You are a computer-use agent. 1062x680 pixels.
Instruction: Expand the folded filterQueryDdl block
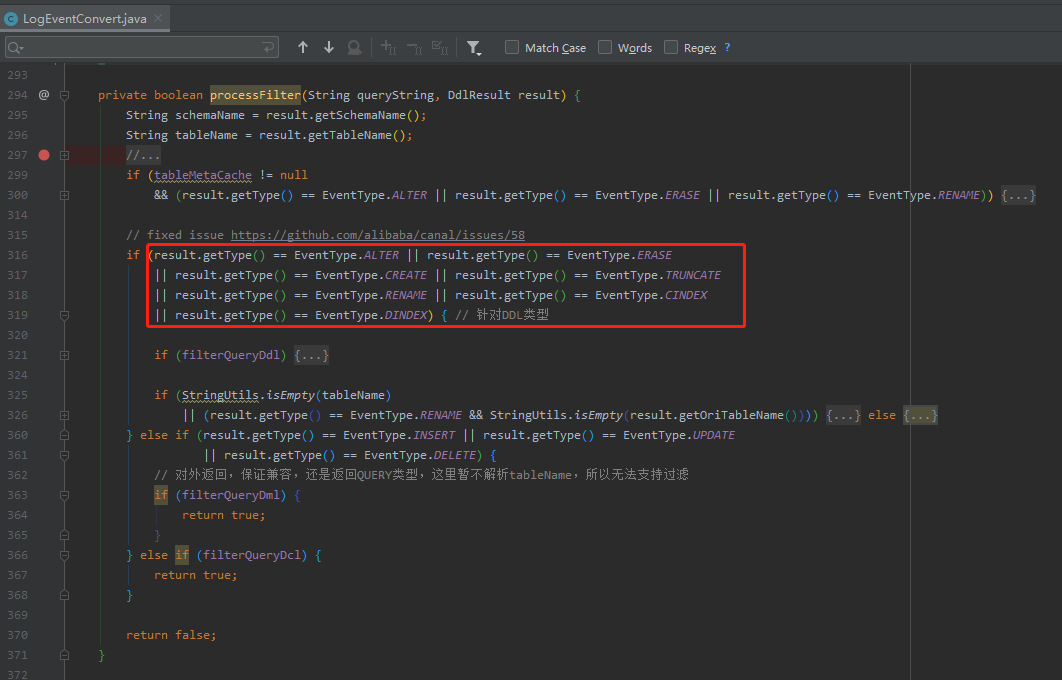pyautogui.click(x=311, y=355)
